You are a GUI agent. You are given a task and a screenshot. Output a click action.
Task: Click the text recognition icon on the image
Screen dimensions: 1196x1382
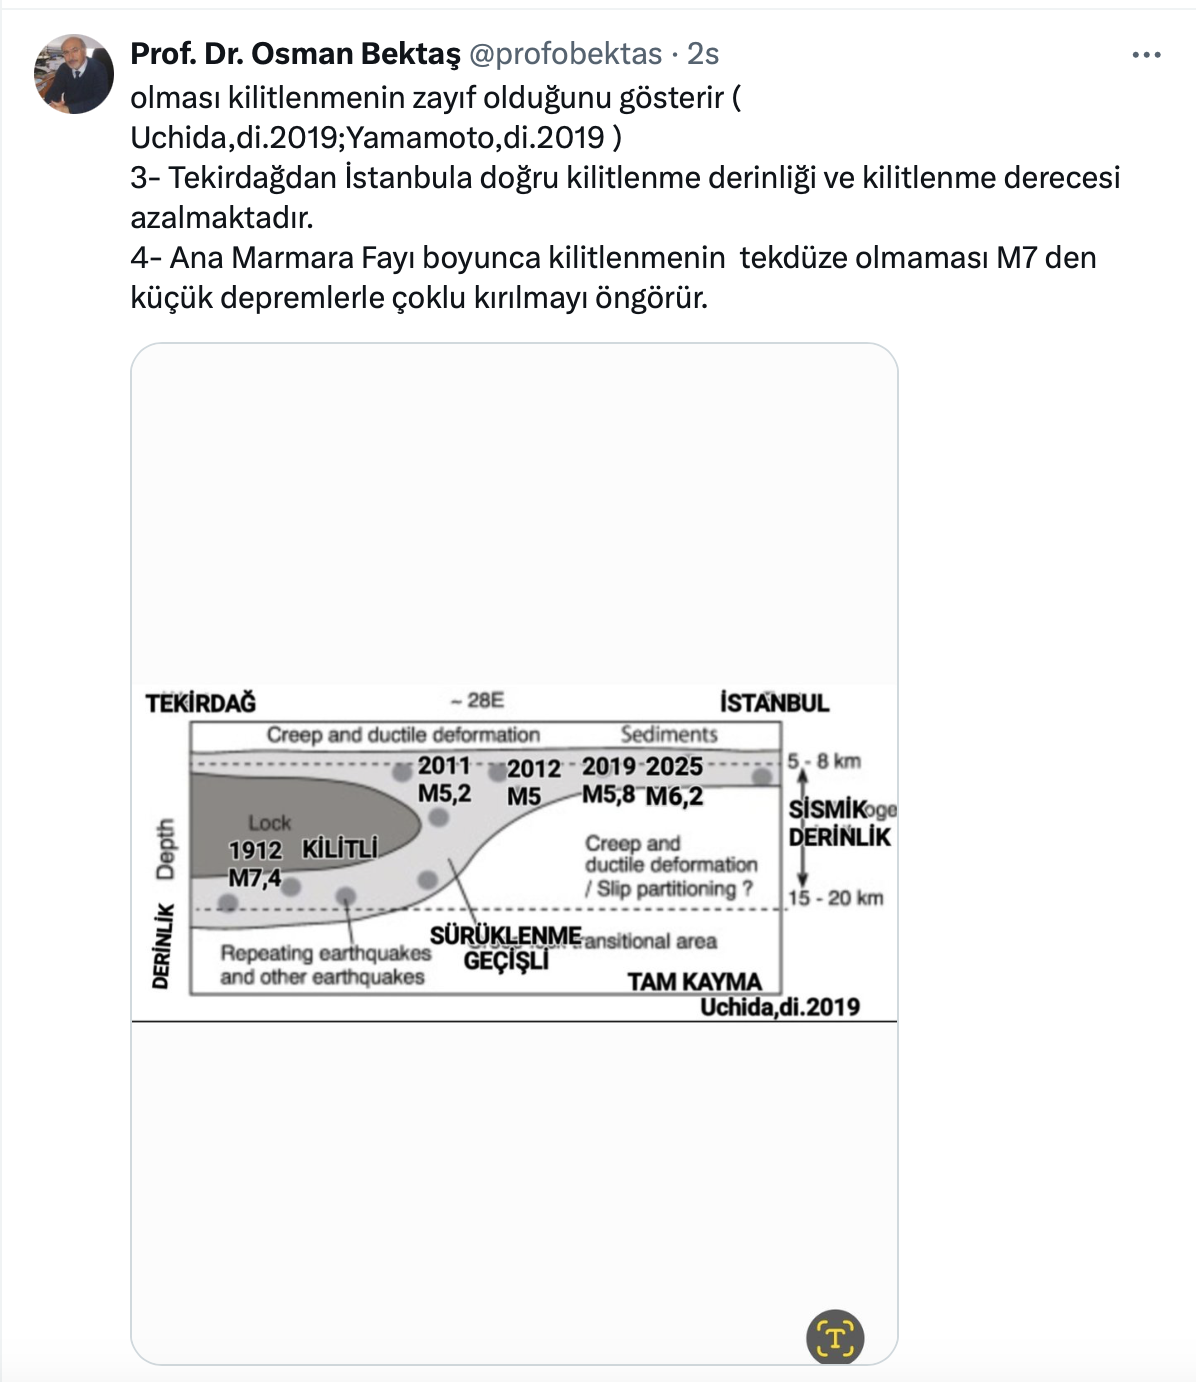[x=834, y=1337]
